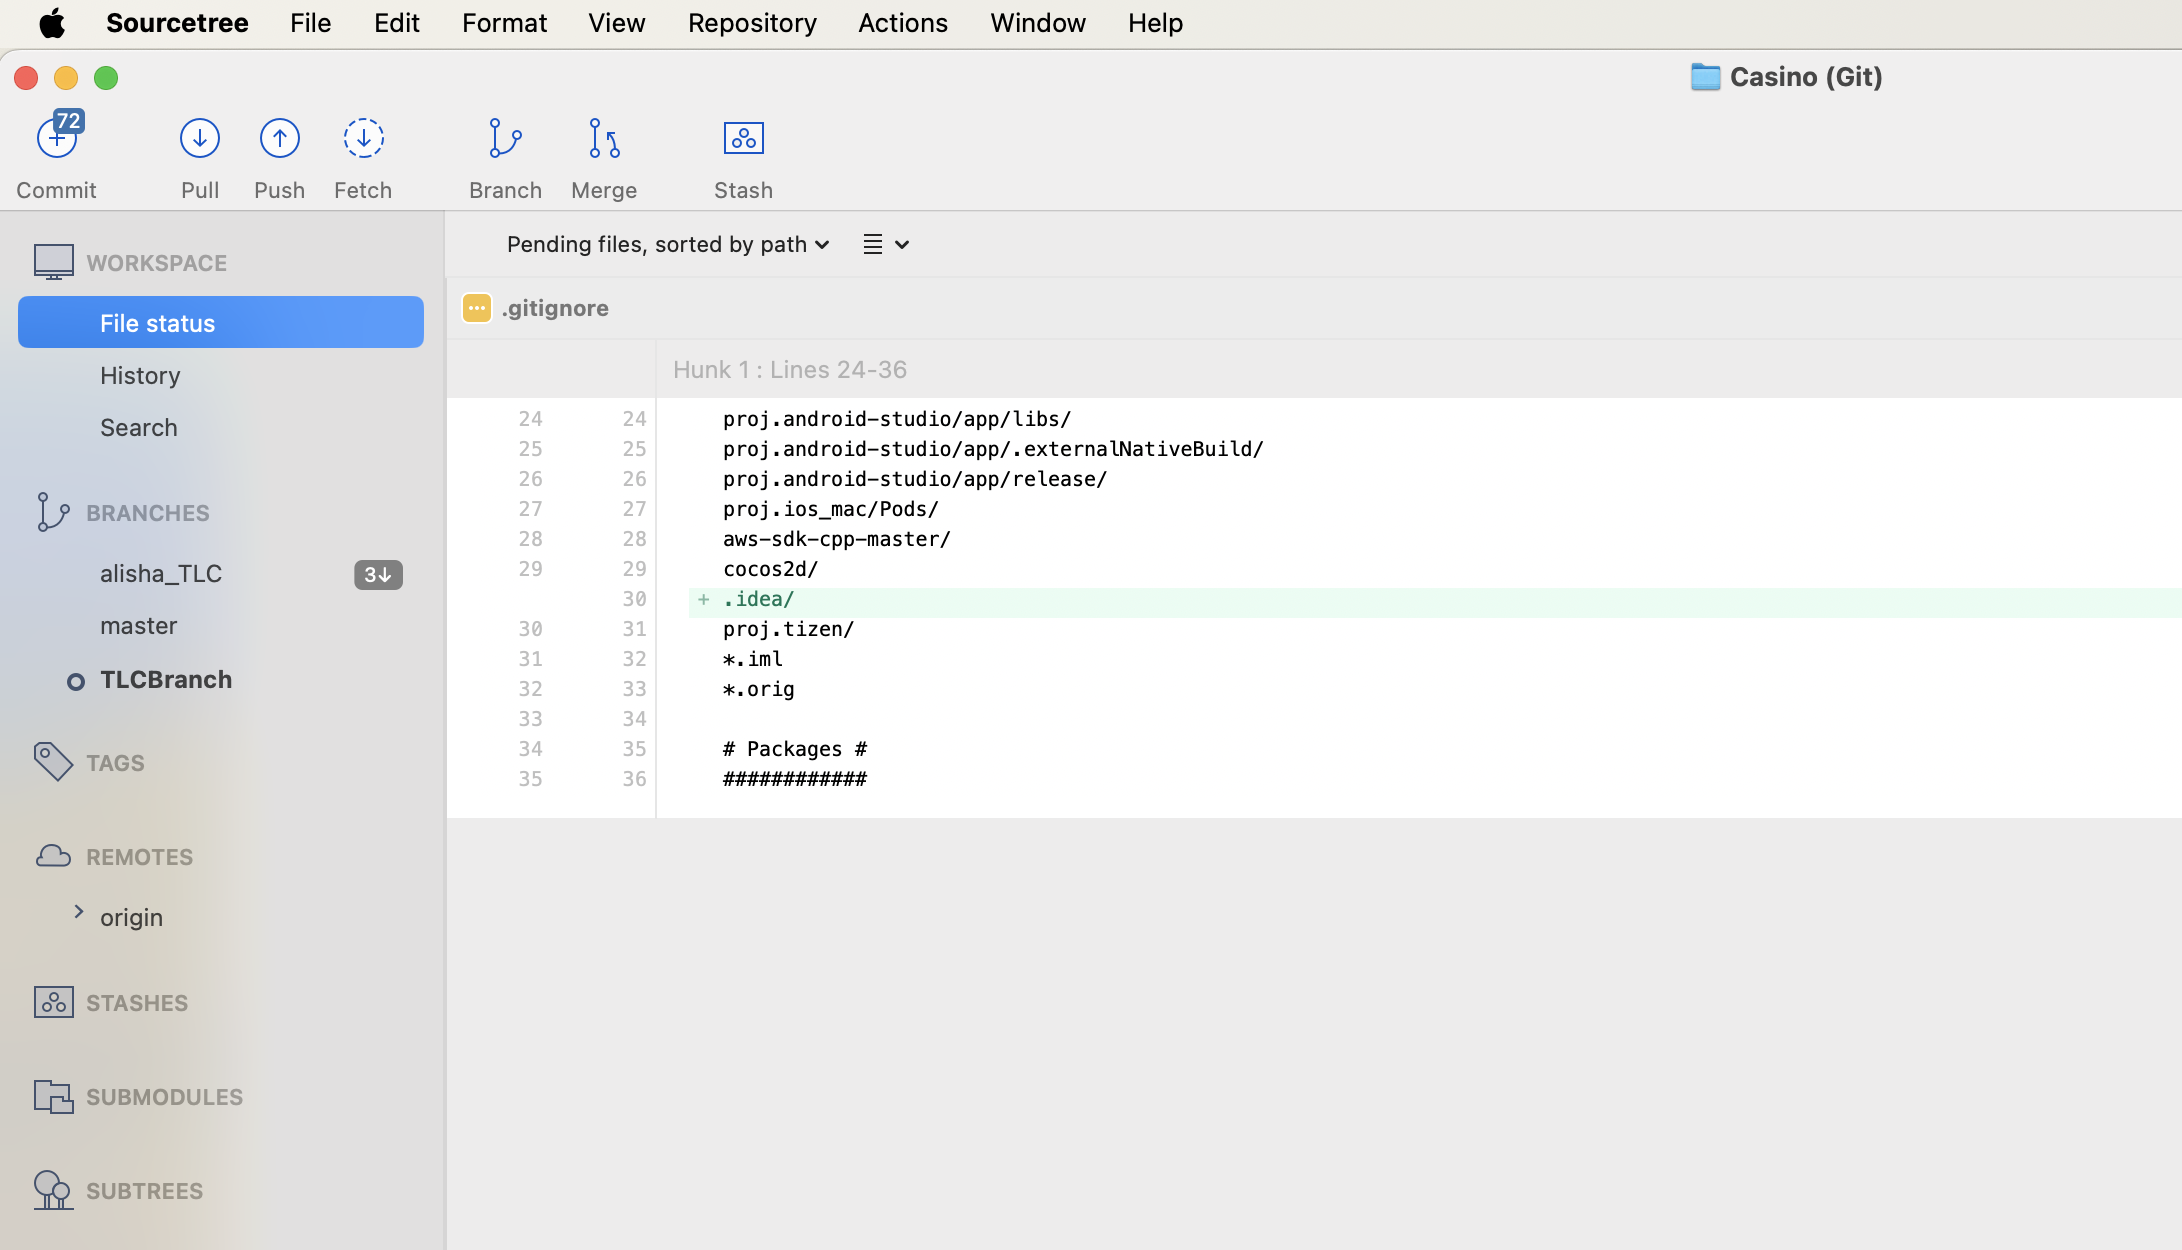Open the Apple menu
Image resolution: width=2182 pixels, height=1250 pixels.
point(52,23)
